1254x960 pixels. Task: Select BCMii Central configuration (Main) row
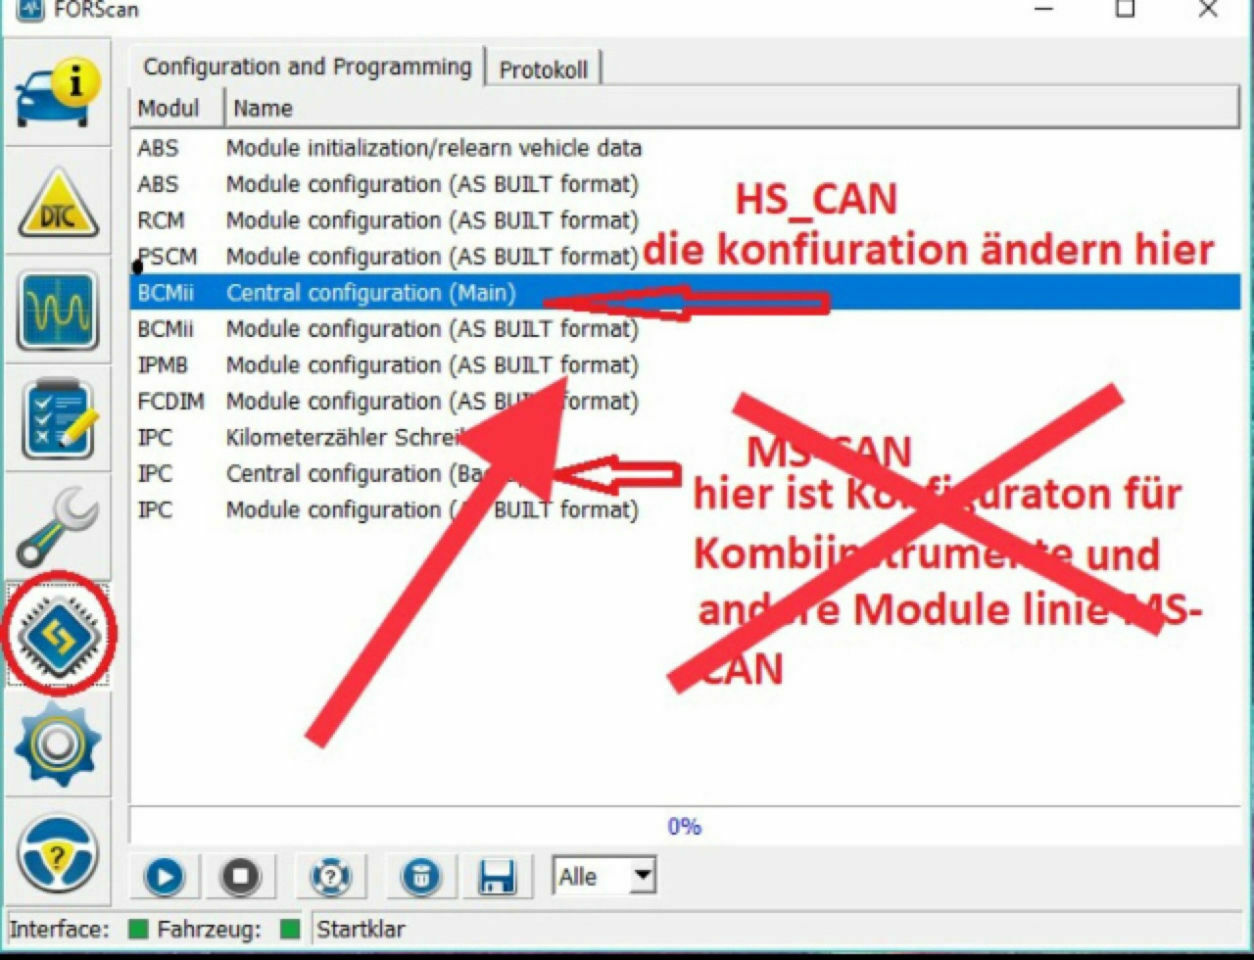tap(370, 293)
